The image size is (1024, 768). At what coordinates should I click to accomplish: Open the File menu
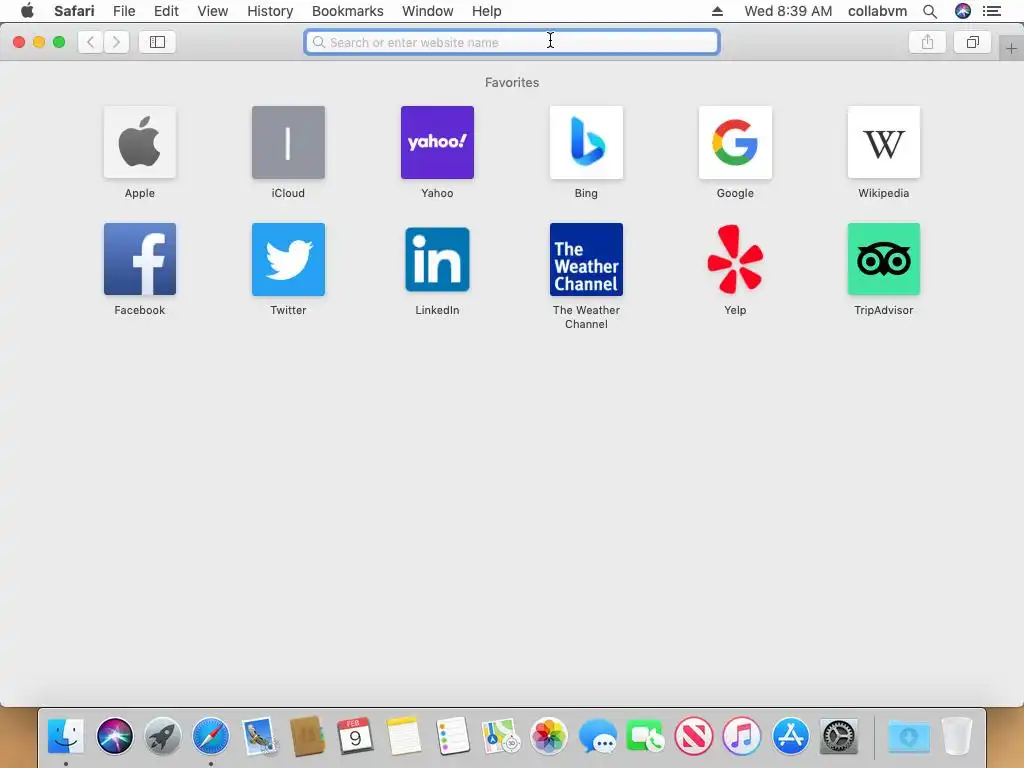pos(123,11)
